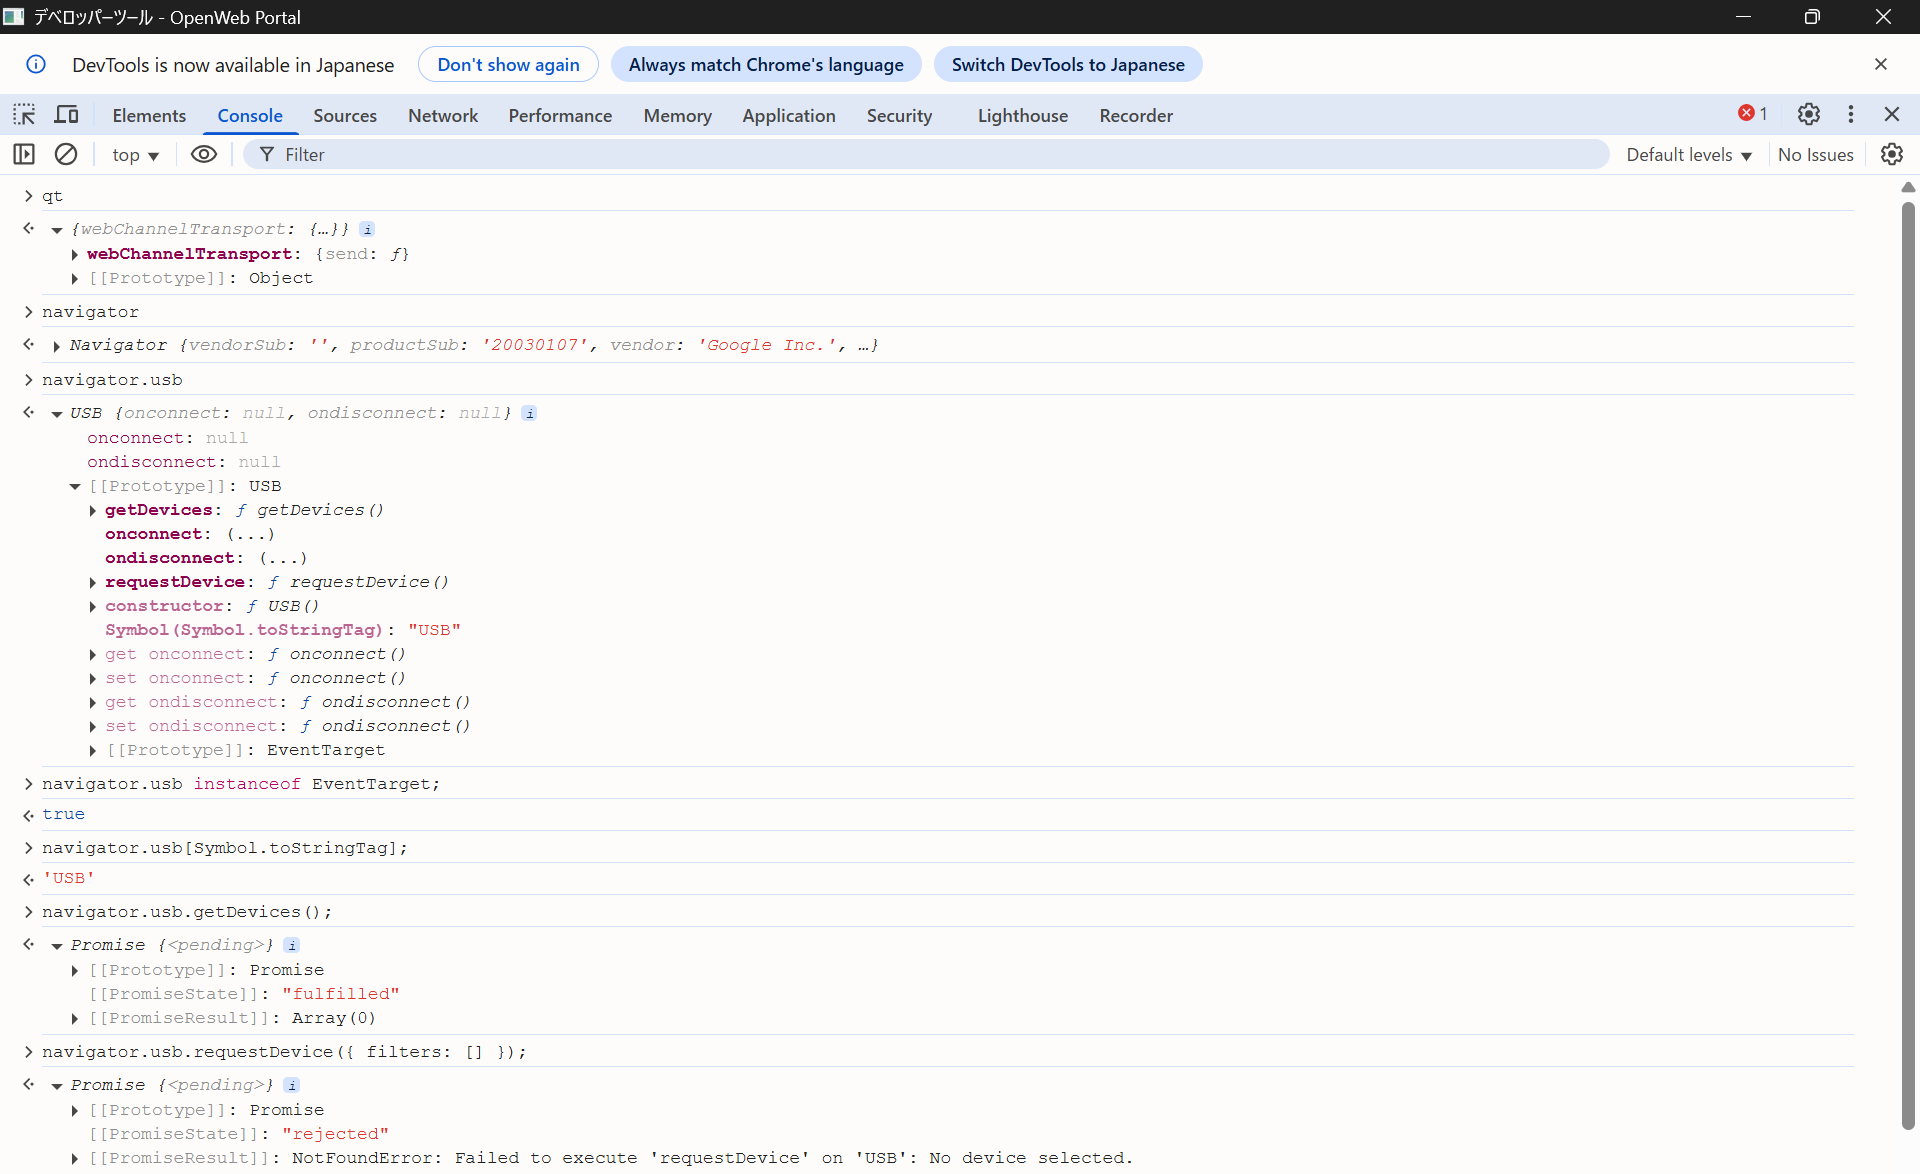Viewport: 1920px width, 1174px height.
Task: Open DevTools settings gear icon
Action: coord(1808,114)
